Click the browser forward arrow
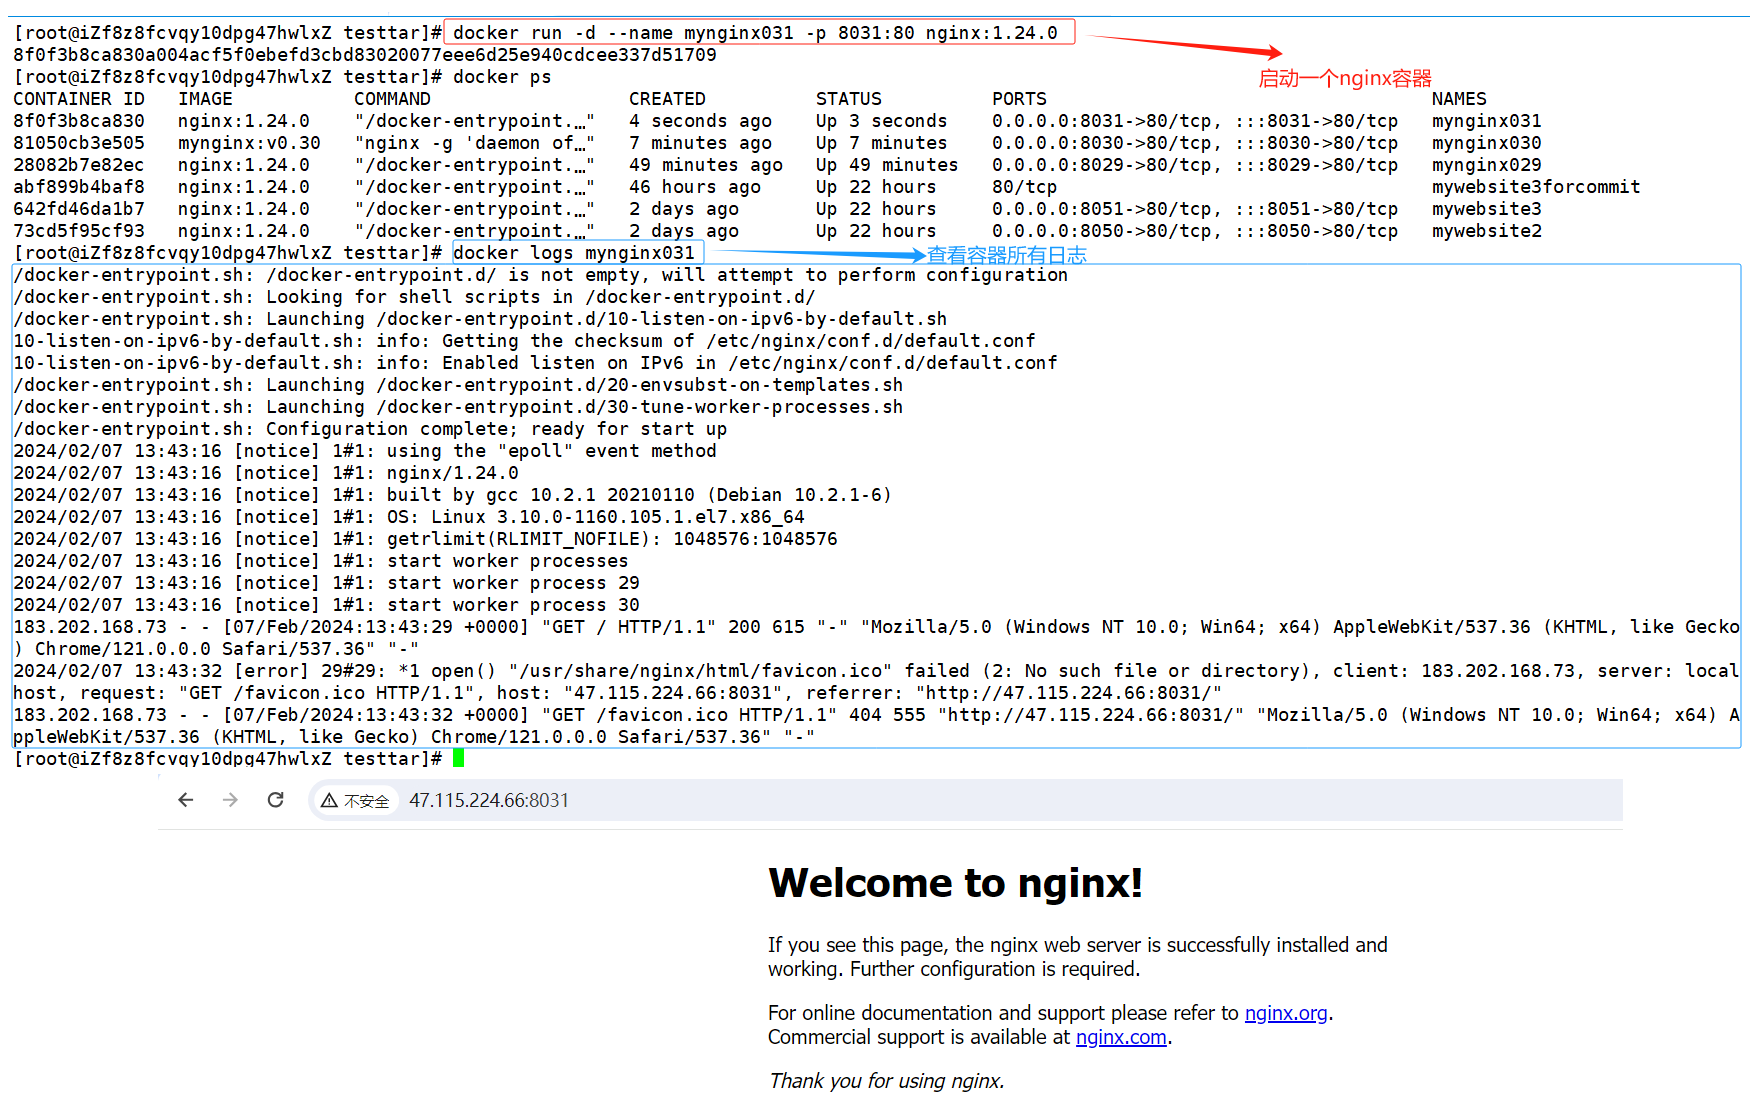This screenshot has width=1761, height=1103. click(230, 800)
